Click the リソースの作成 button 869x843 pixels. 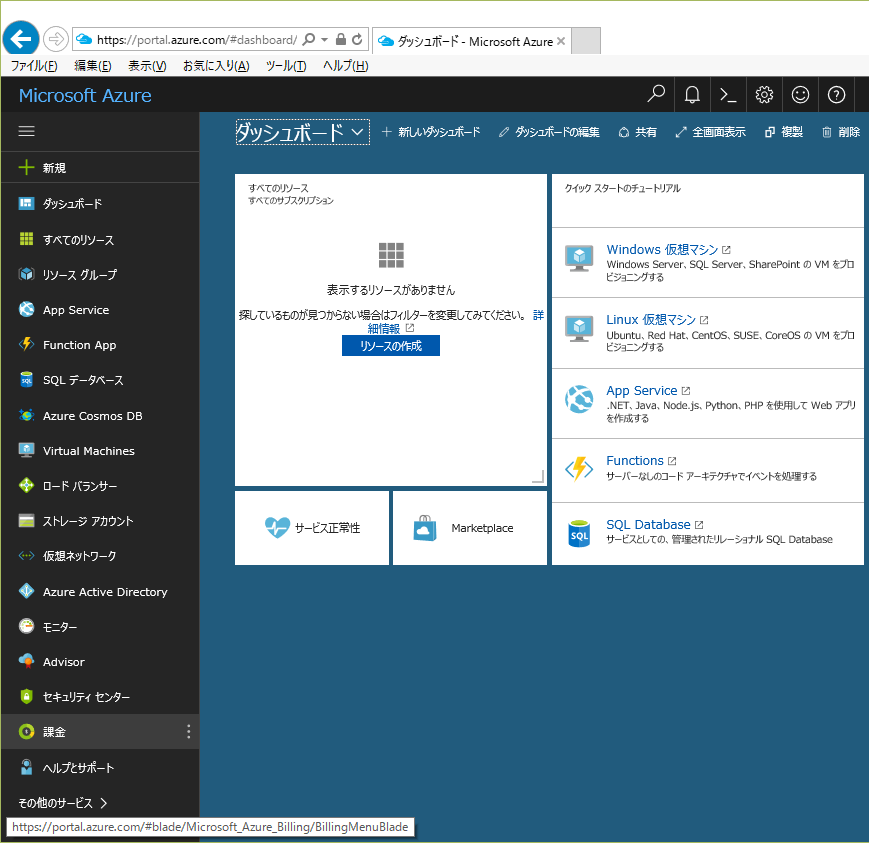pyautogui.click(x=391, y=346)
